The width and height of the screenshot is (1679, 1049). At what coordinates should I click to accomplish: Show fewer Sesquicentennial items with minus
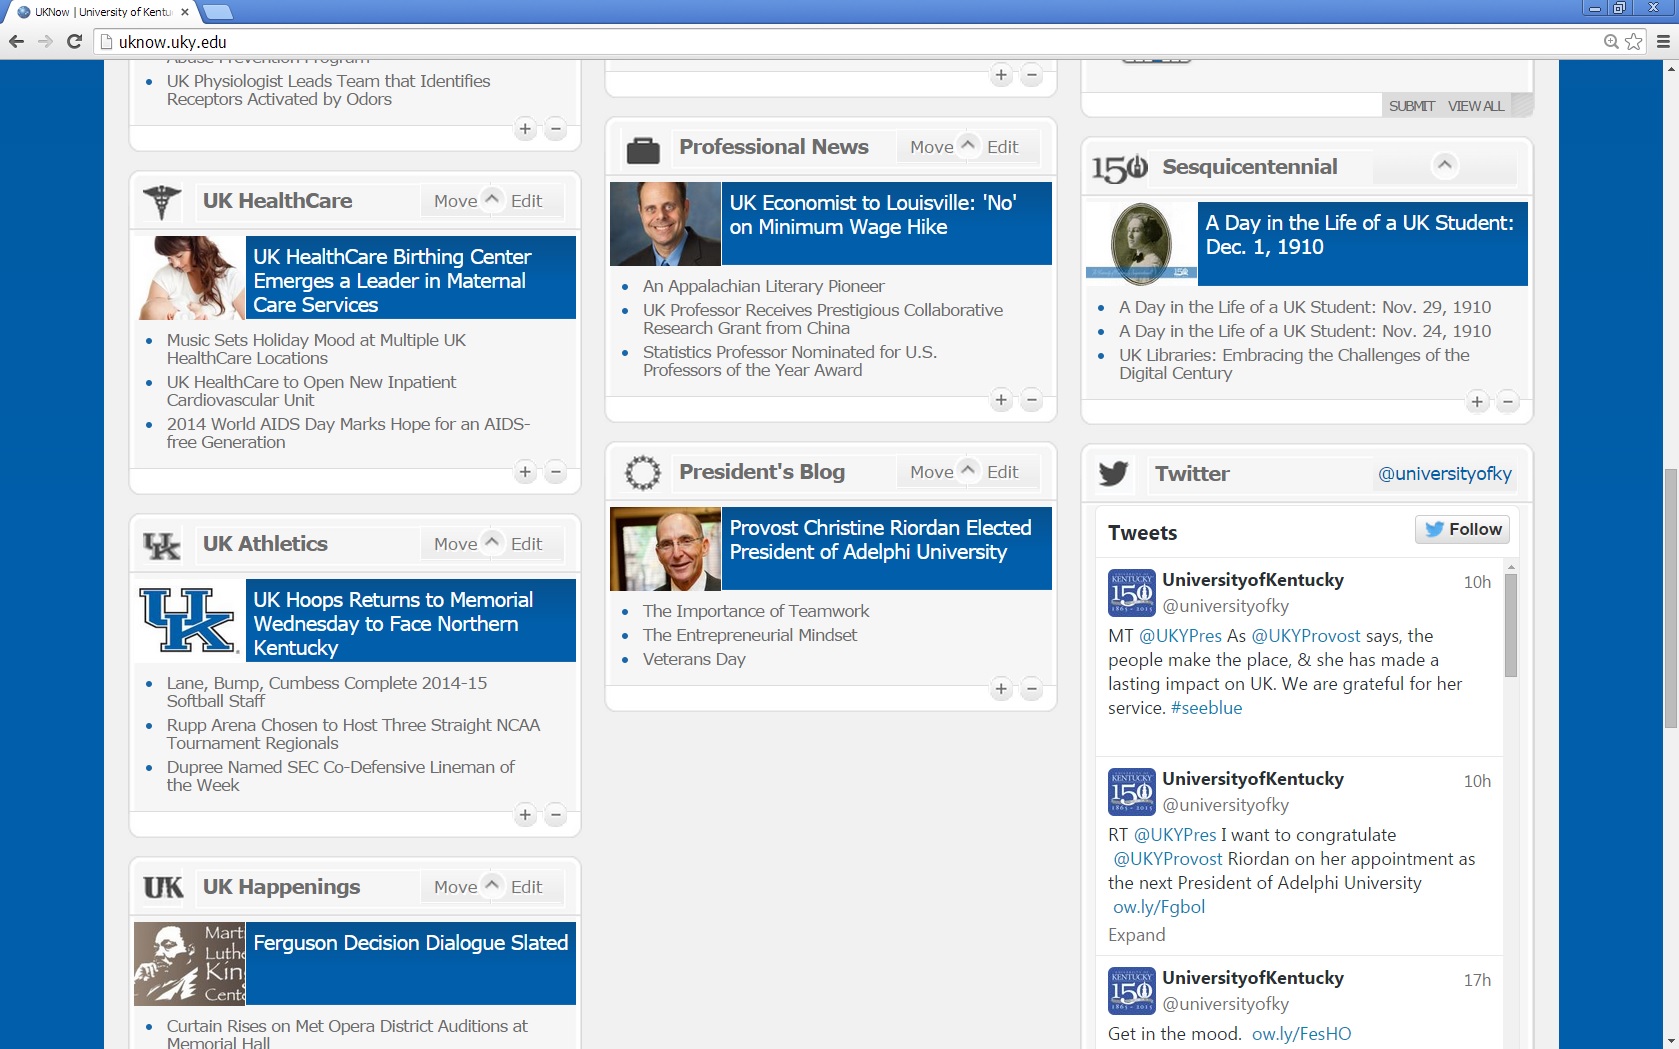[1508, 401]
